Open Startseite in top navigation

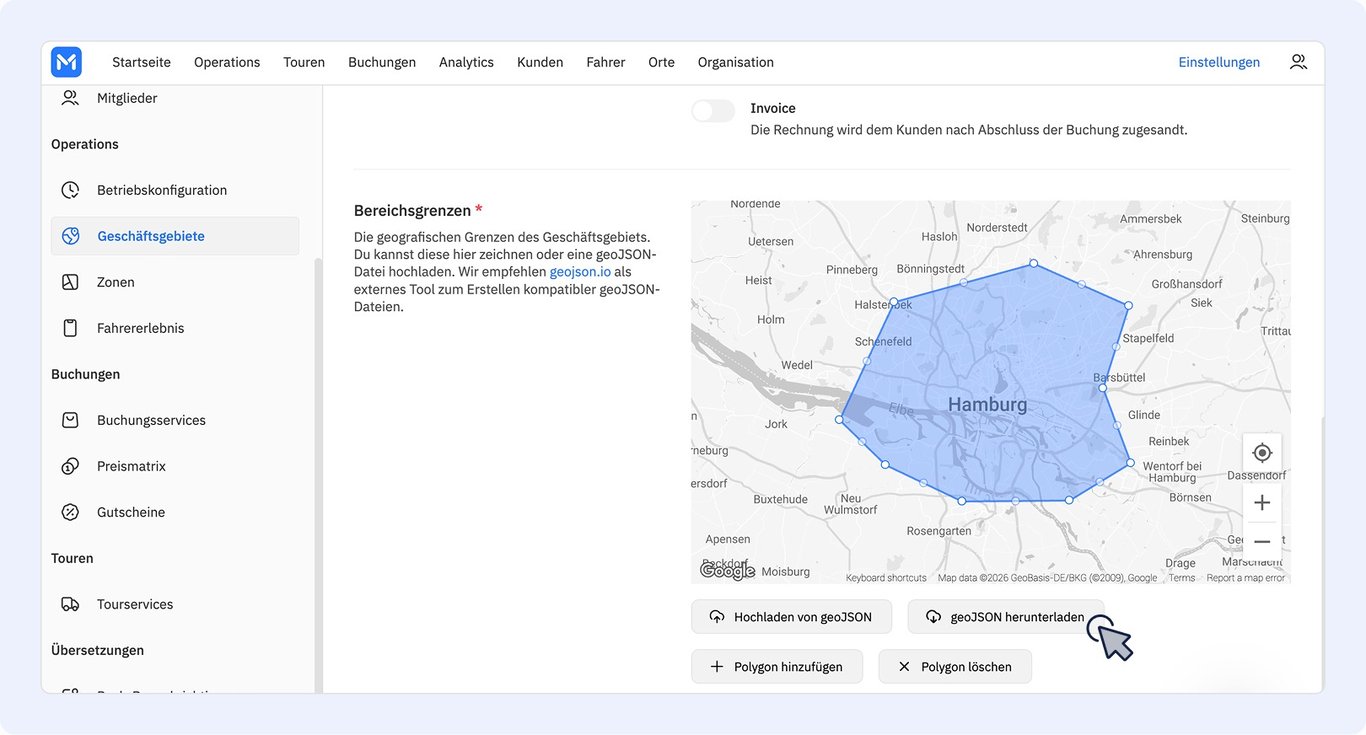pos(141,62)
